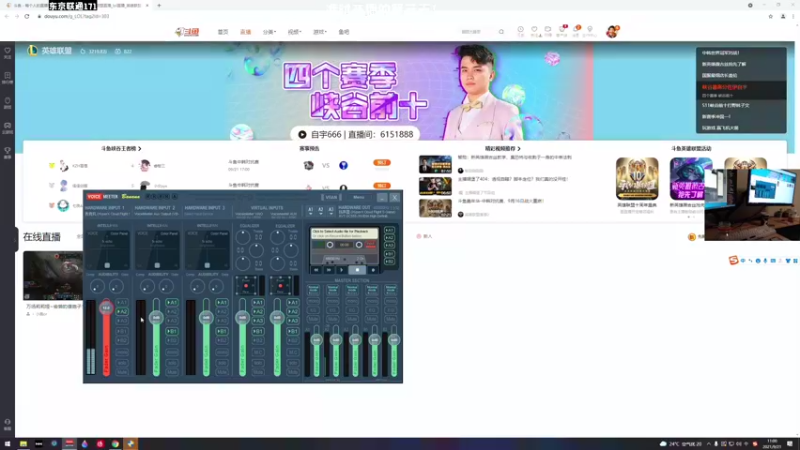Screen dimensions: 800x450
Task: Click the history clock icon in Douyu header
Action: click(520, 30)
